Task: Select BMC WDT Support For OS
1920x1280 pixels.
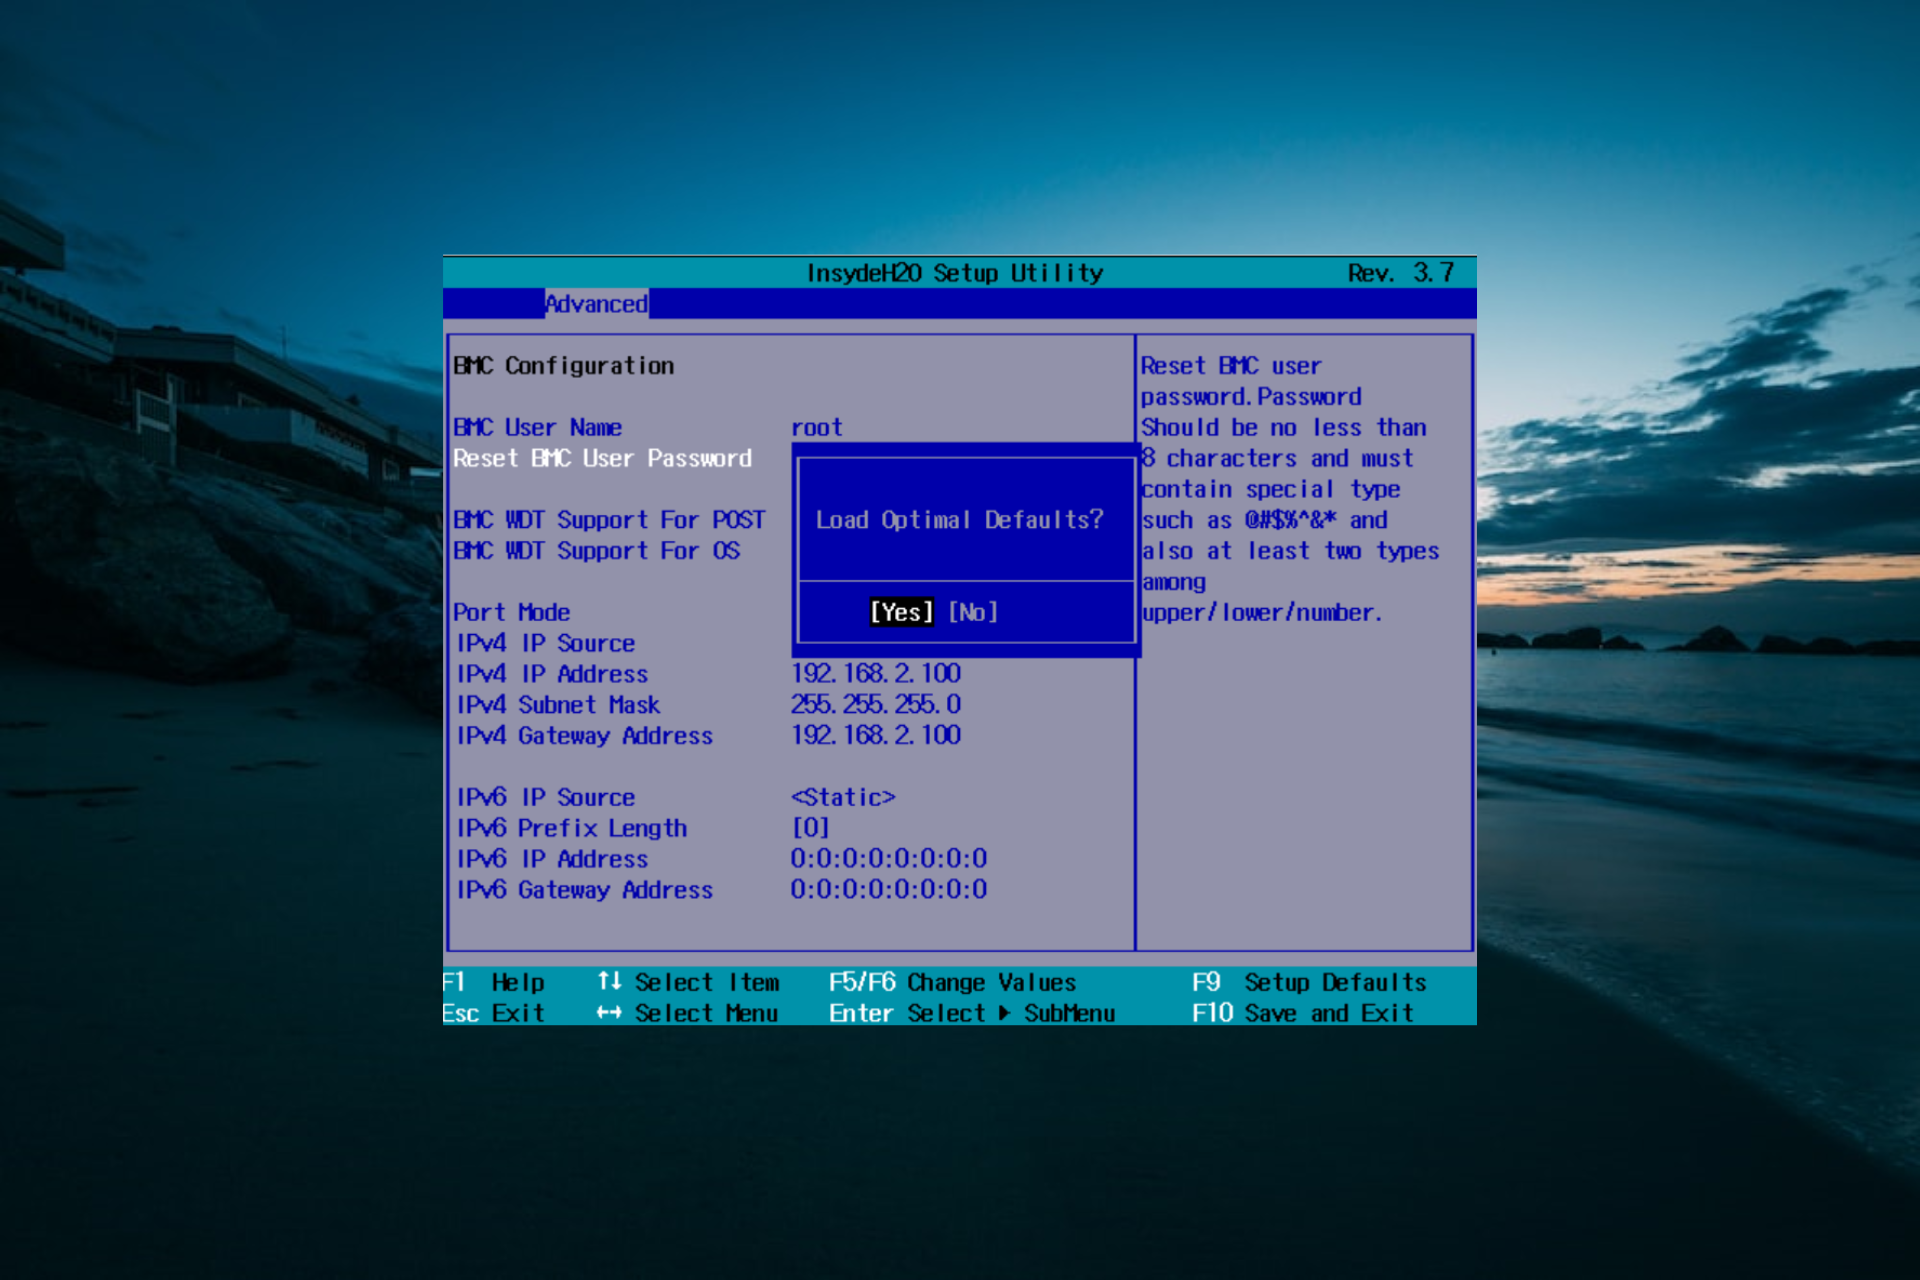Action: (x=597, y=551)
